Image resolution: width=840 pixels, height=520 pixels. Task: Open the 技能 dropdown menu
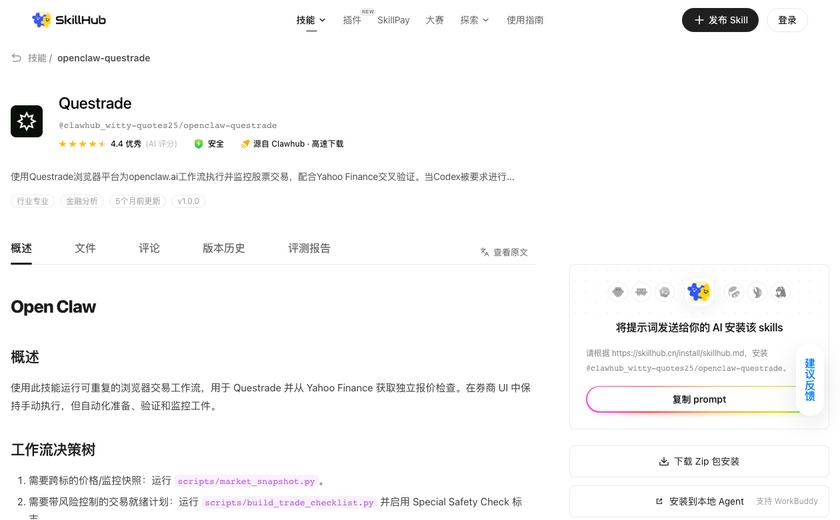[311, 20]
